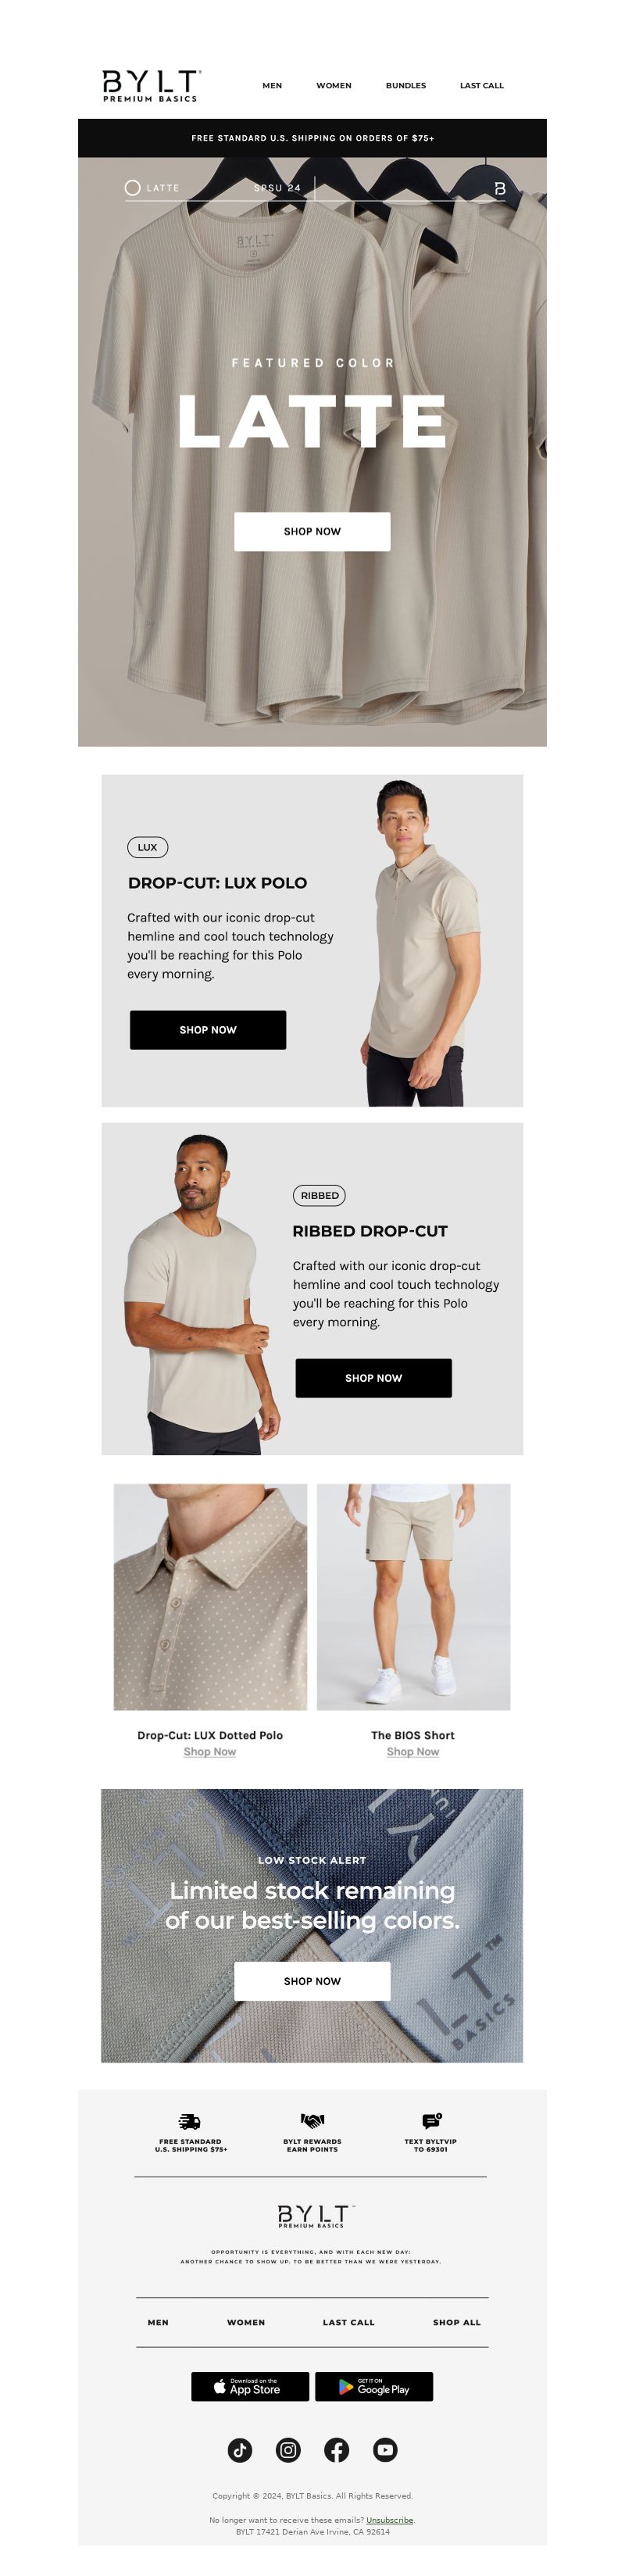625x2576 pixels.
Task: Open the MEN menu in header
Action: 272,86
